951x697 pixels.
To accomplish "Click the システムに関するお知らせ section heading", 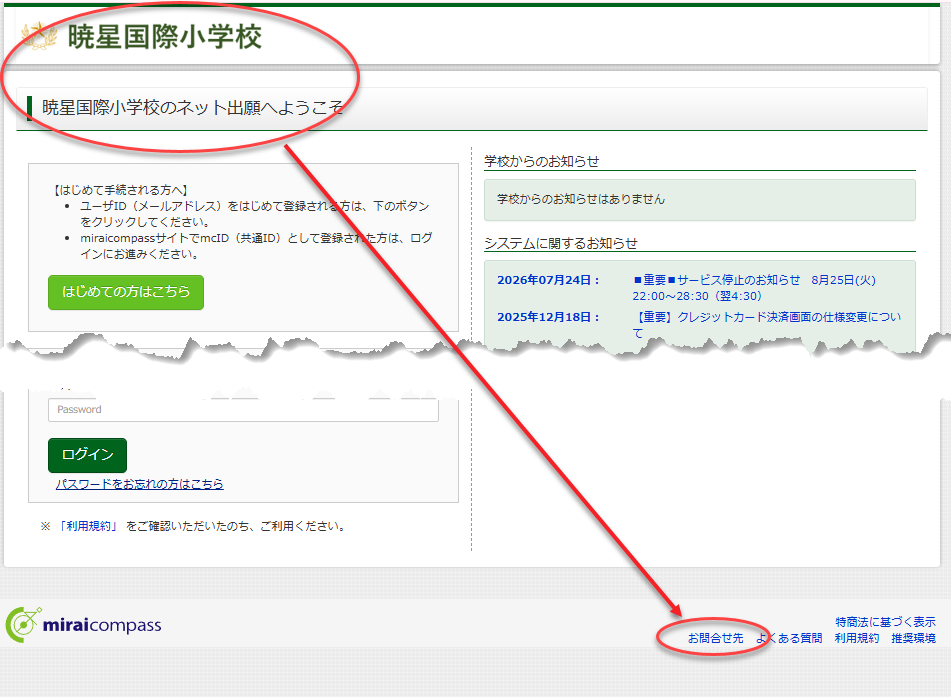I will [560, 243].
